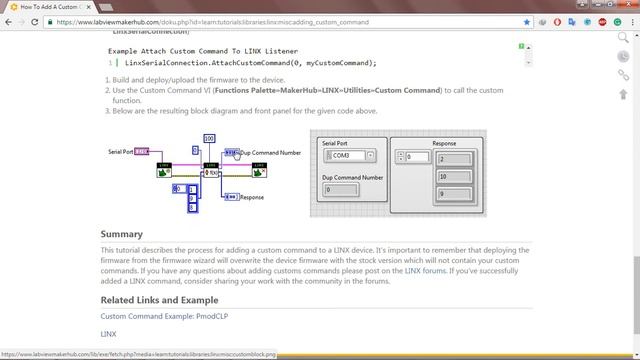Follow the LINX forums link

425,271
